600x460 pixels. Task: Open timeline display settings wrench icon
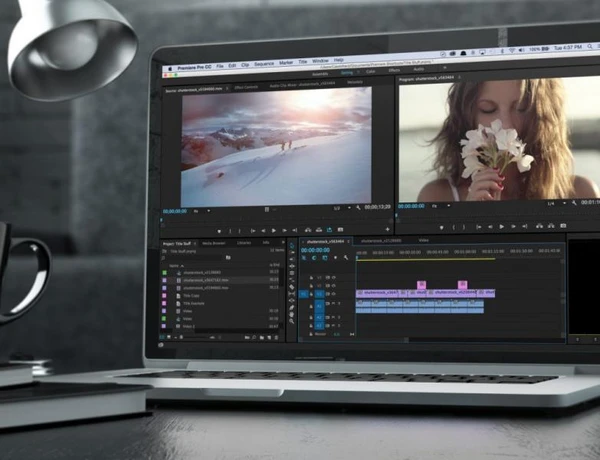pyautogui.click(x=346, y=258)
